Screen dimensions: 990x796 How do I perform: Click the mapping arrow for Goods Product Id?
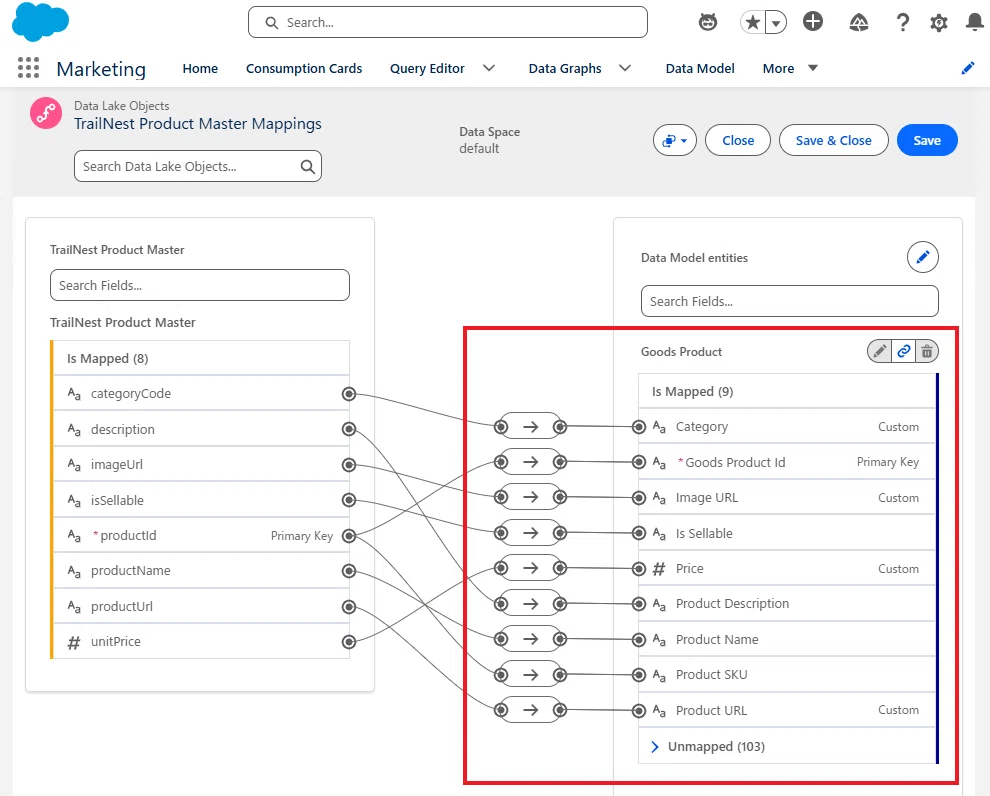tap(530, 462)
